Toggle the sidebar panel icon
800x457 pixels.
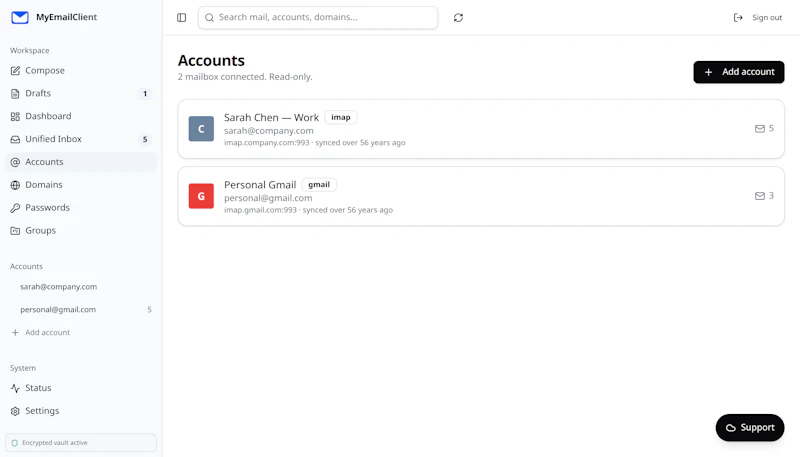(x=182, y=17)
